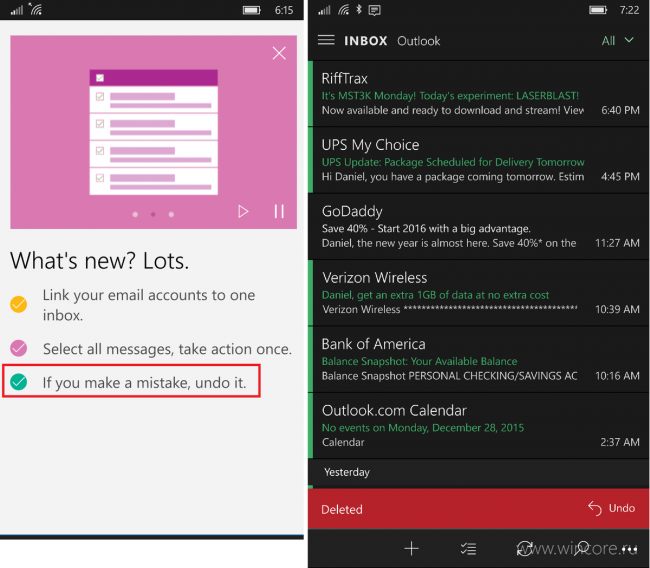Click Link your email accounts text

(x=149, y=305)
